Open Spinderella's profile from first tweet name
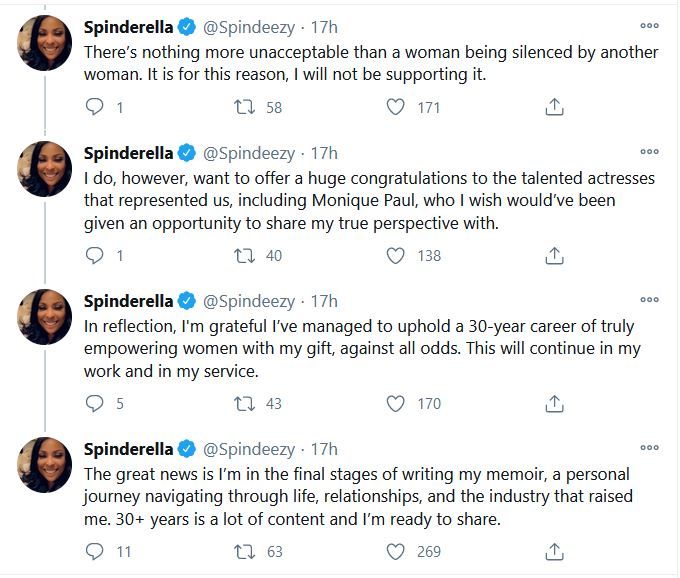Viewport: 680px width, 578px height. (x=128, y=27)
